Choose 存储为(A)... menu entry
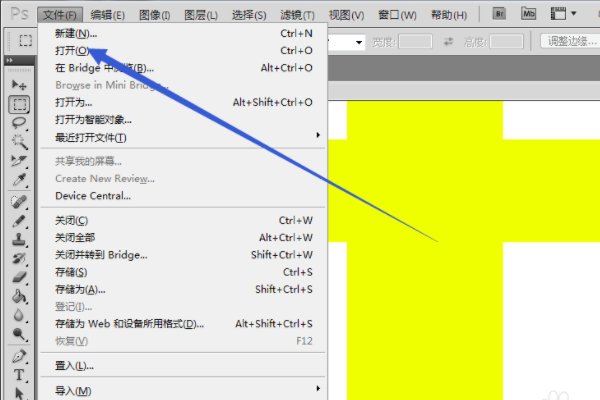 coord(183,289)
